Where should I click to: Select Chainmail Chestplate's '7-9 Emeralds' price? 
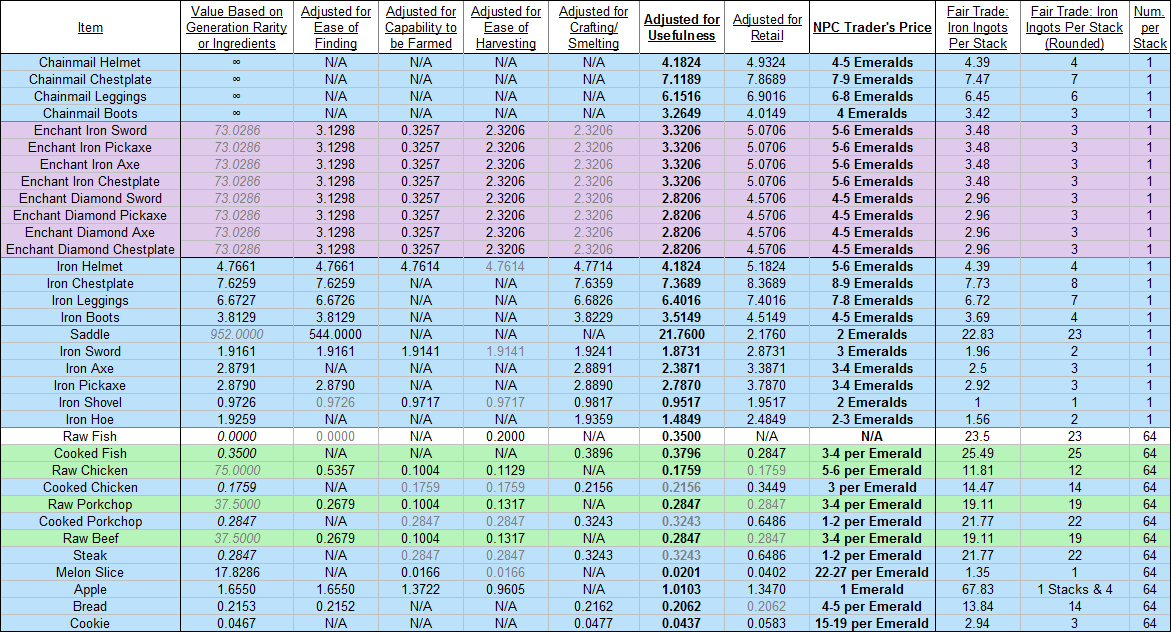click(x=872, y=79)
